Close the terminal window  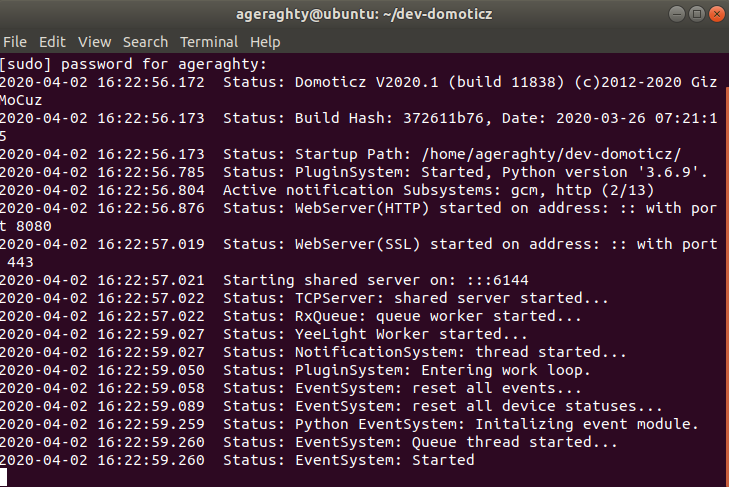[x=716, y=14]
